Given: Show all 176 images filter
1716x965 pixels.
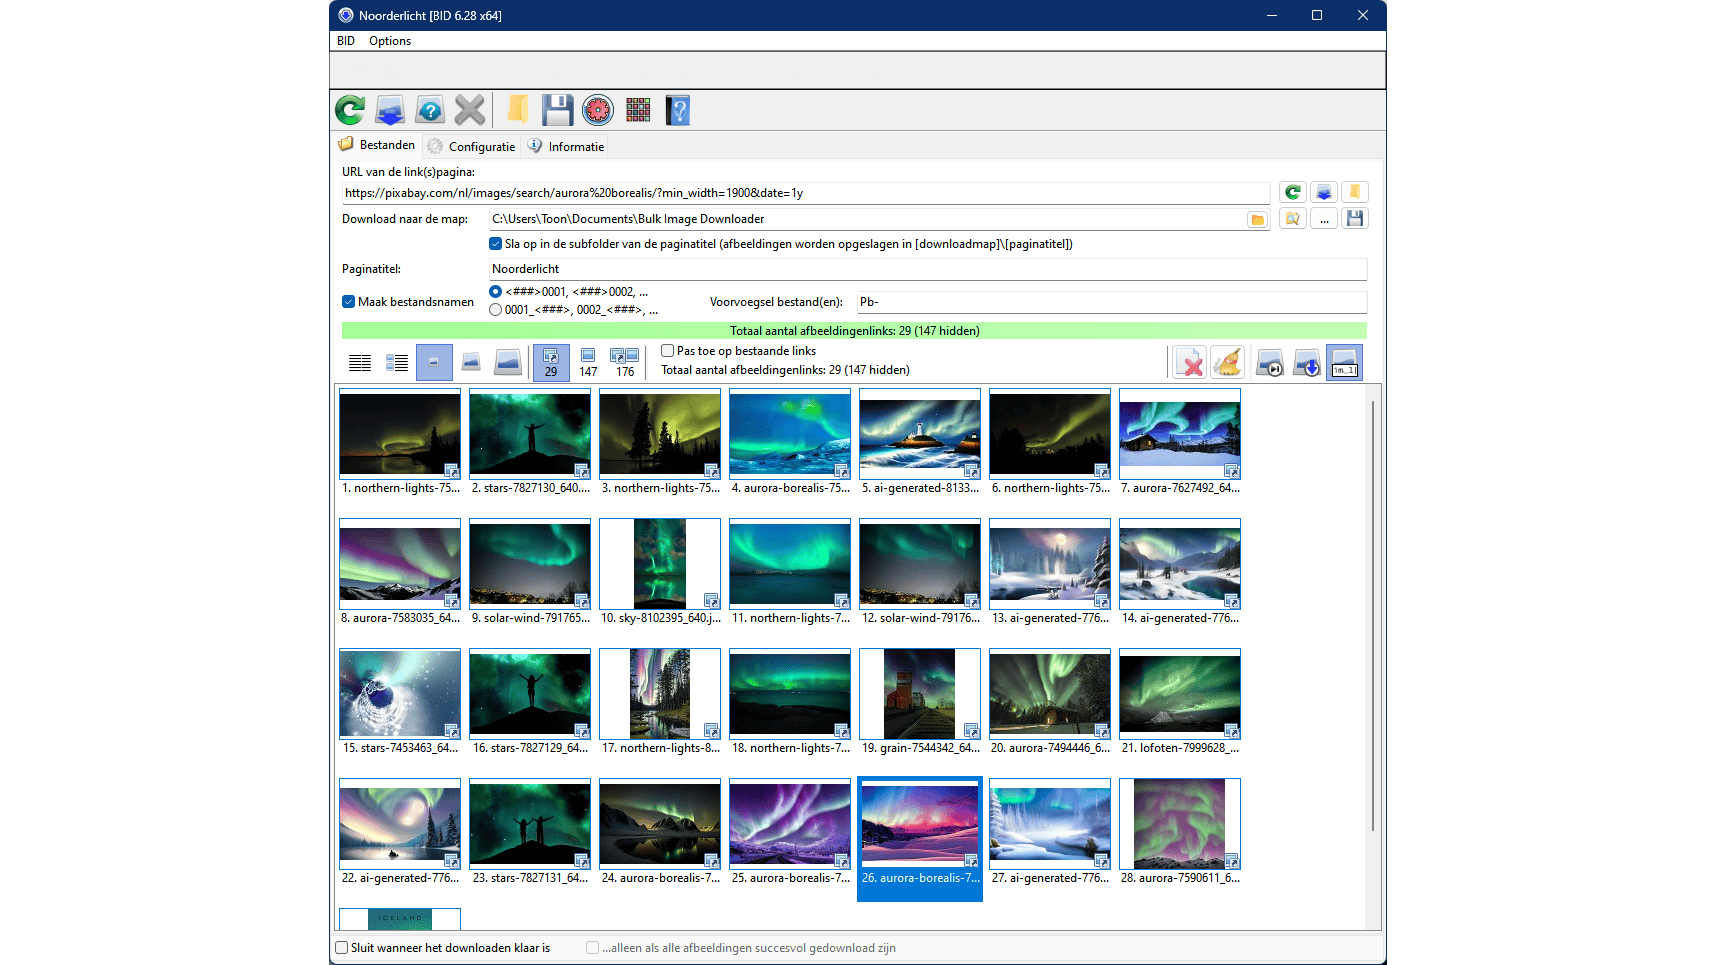Looking at the screenshot, I should (625, 362).
